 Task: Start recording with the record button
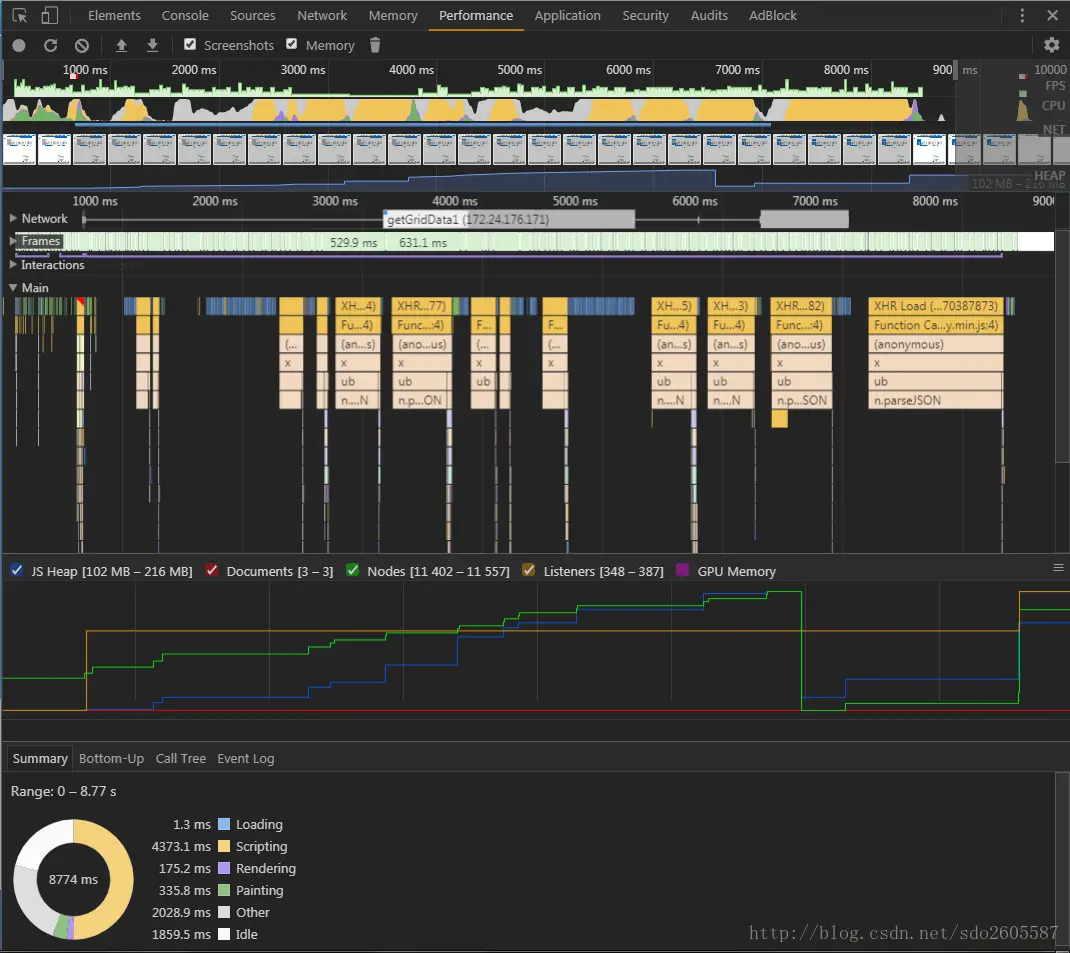(x=19, y=46)
